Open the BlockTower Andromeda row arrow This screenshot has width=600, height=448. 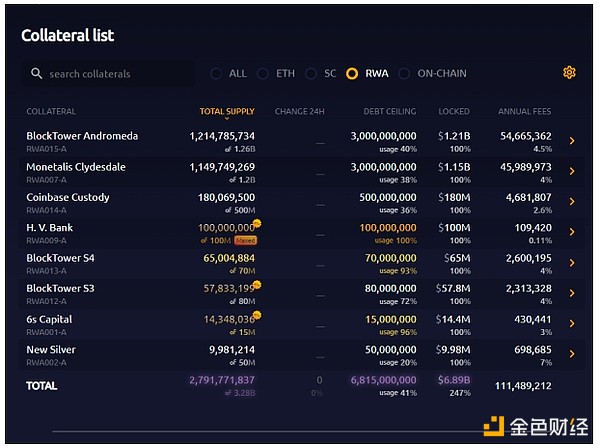click(571, 141)
